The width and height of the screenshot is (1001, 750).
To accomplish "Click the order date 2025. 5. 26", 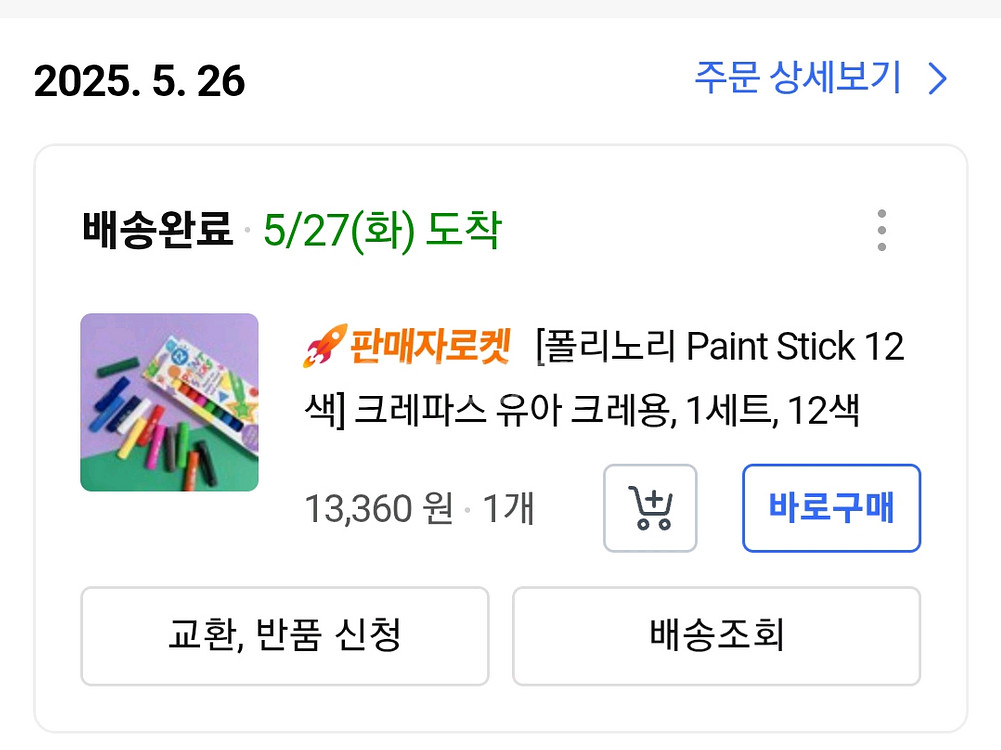I will [x=139, y=80].
